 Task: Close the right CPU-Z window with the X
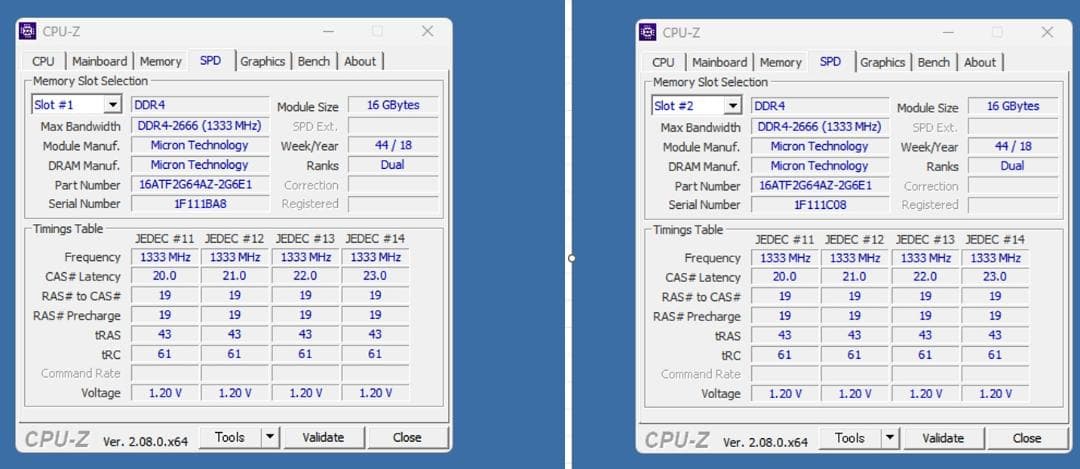[x=1048, y=32]
